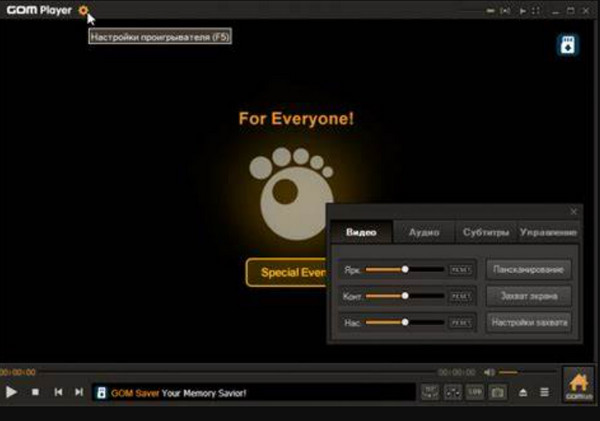Close the control panel popup

(573, 211)
